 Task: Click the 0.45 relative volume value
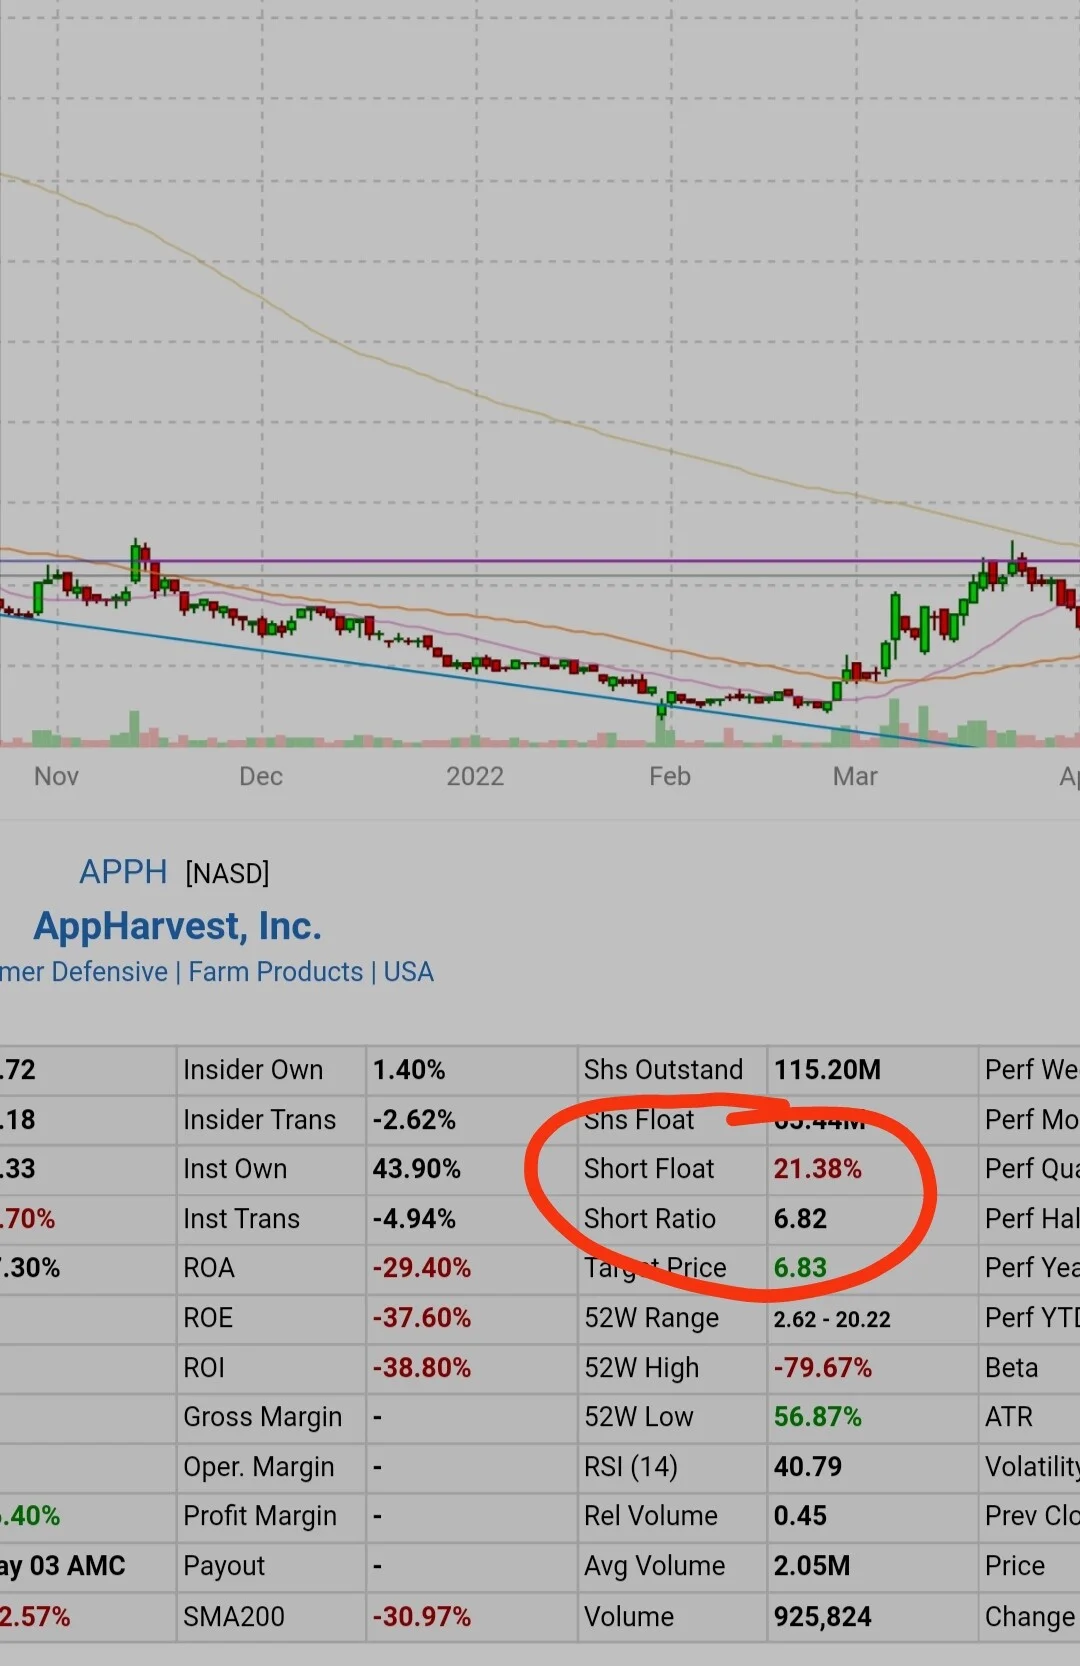(x=800, y=1516)
